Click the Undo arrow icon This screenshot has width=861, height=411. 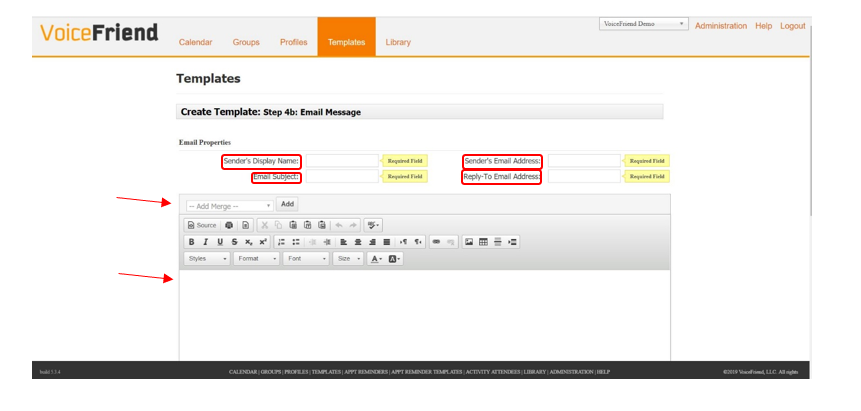pos(339,225)
